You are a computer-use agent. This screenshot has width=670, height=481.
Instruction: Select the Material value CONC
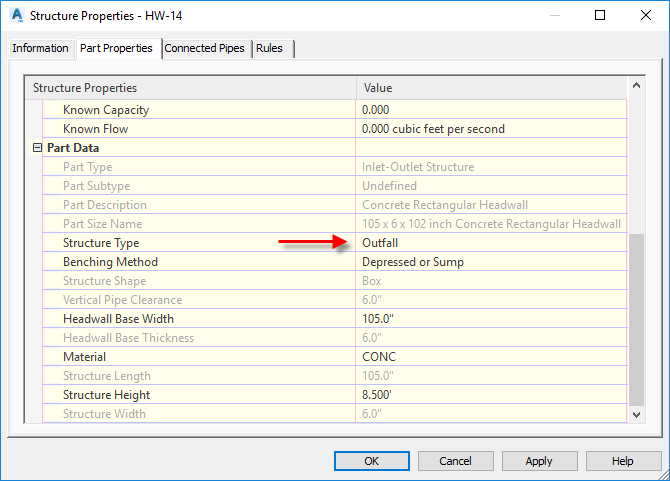point(490,357)
